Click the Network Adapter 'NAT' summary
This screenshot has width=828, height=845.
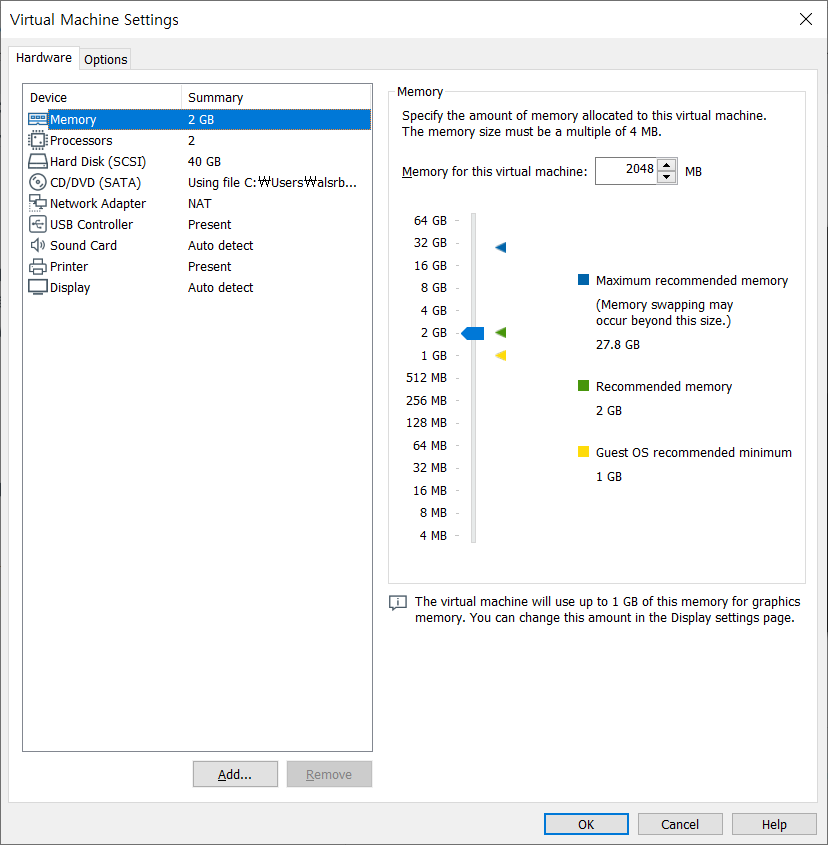(199, 203)
